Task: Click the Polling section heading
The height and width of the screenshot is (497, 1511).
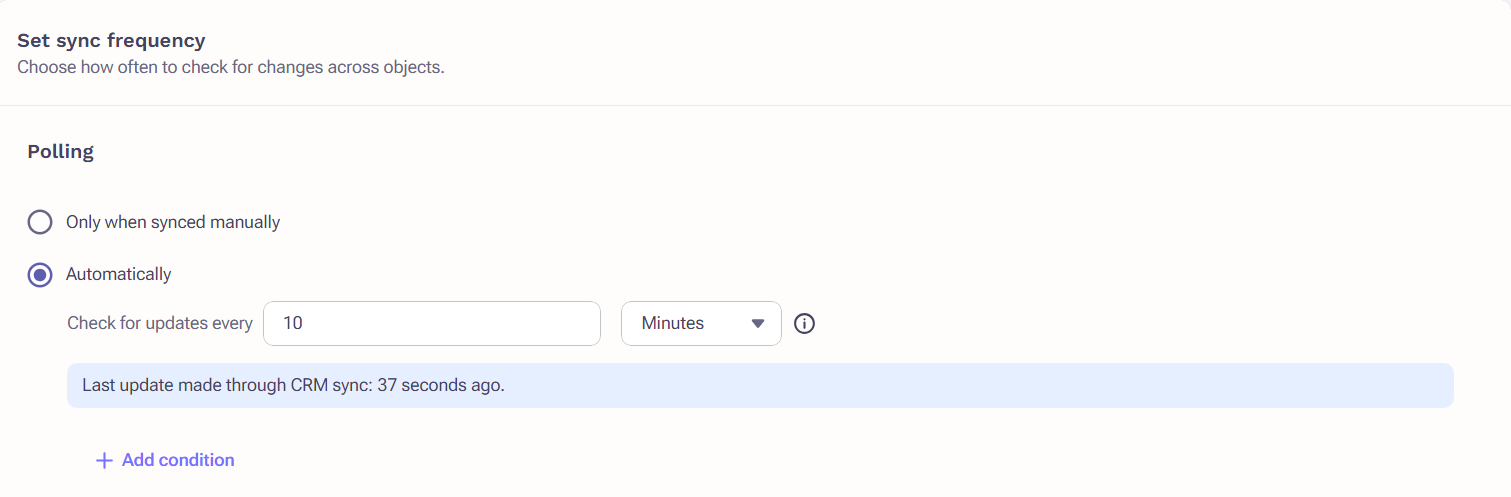Action: click(61, 152)
